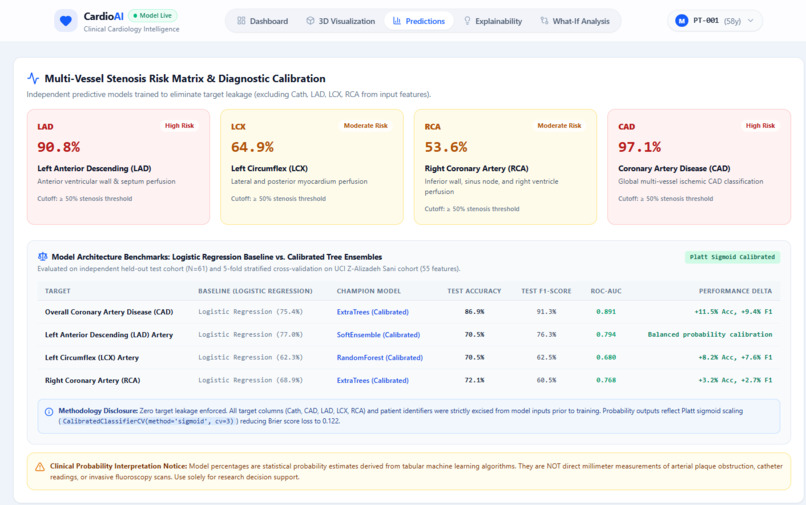This screenshot has width=806, height=505.
Task: Select the Predictions tab
Action: pos(419,21)
